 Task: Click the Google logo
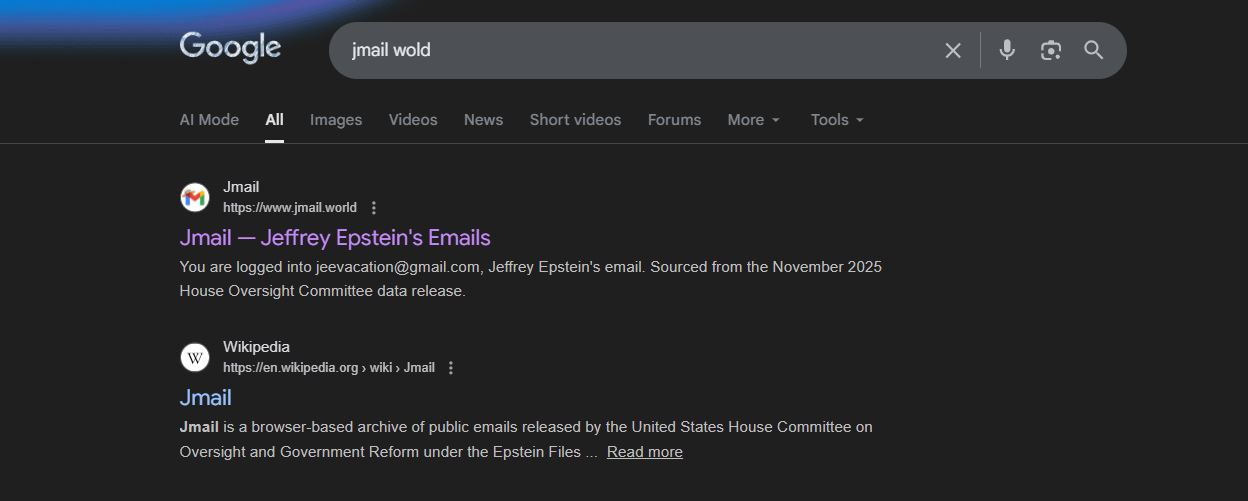point(230,47)
